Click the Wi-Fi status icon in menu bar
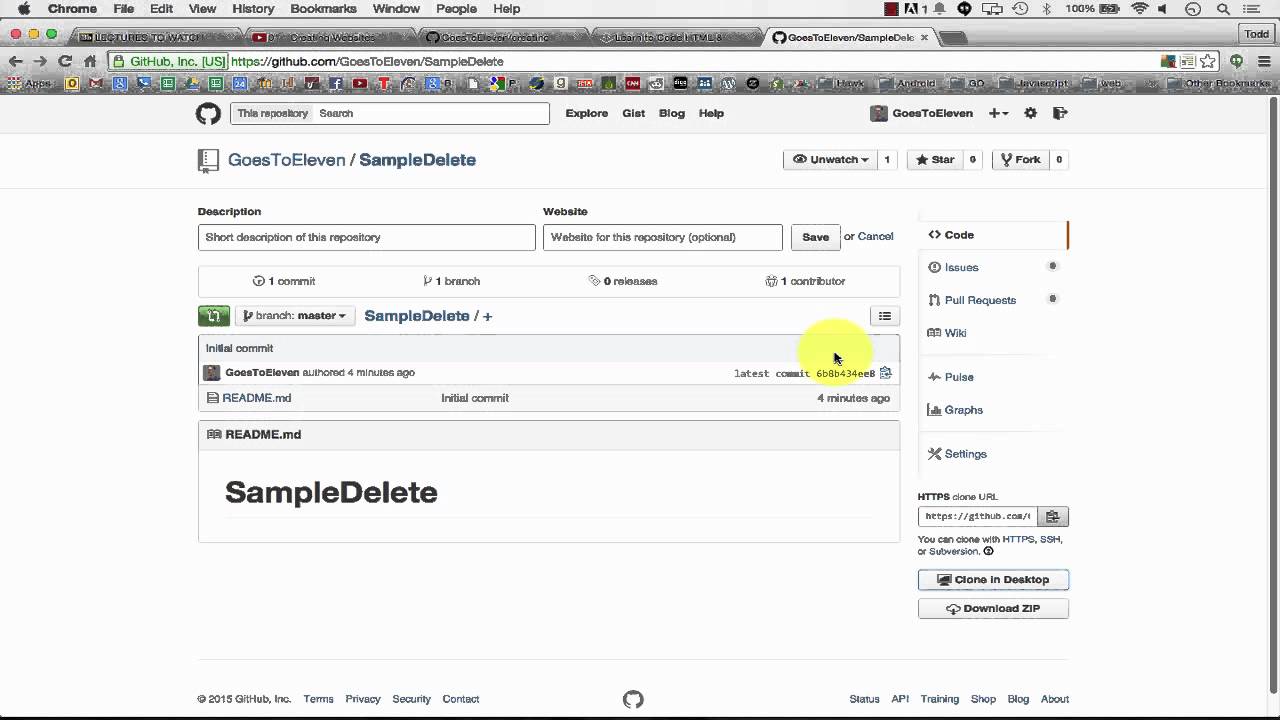This screenshot has width=1280, height=720. pos(1139,9)
